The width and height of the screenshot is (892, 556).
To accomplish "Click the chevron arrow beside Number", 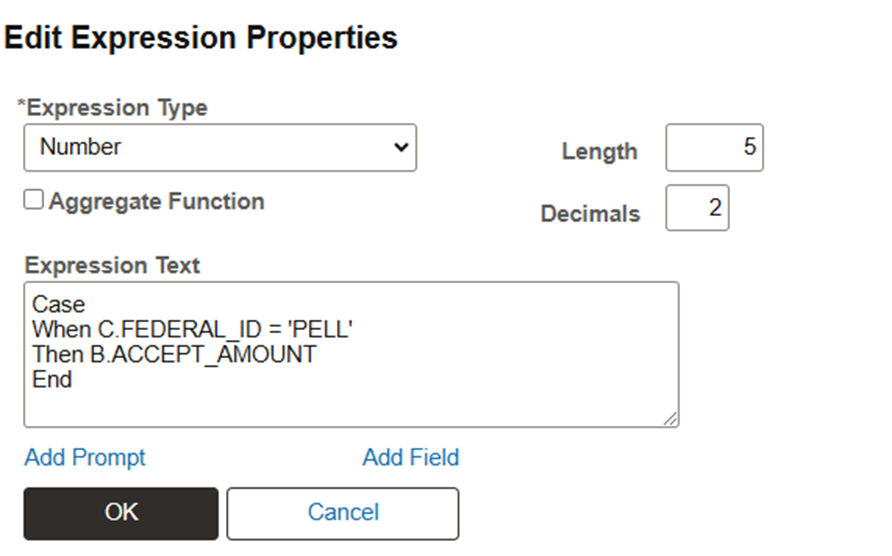I will 401,148.
